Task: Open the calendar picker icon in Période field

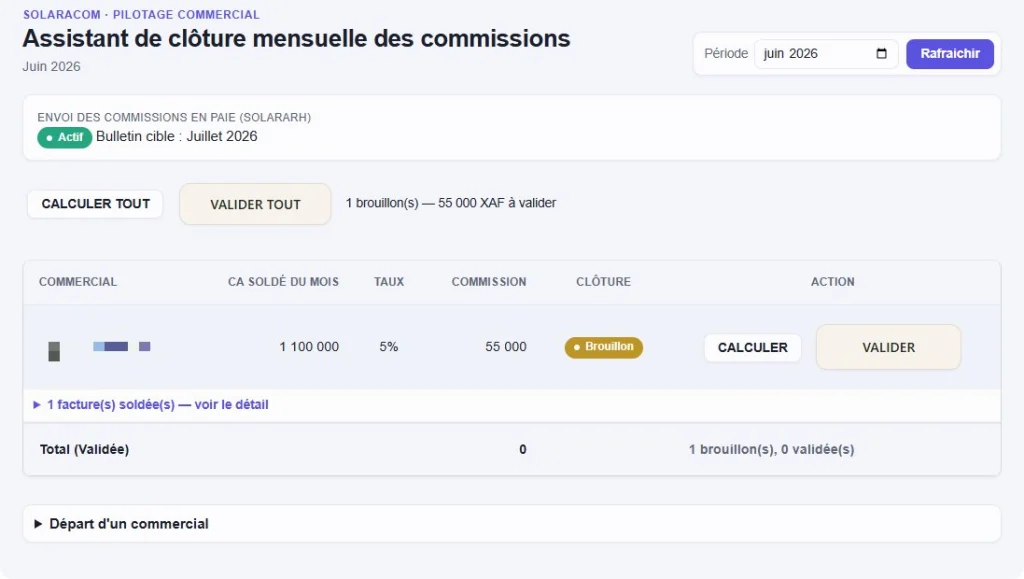Action: click(881, 54)
